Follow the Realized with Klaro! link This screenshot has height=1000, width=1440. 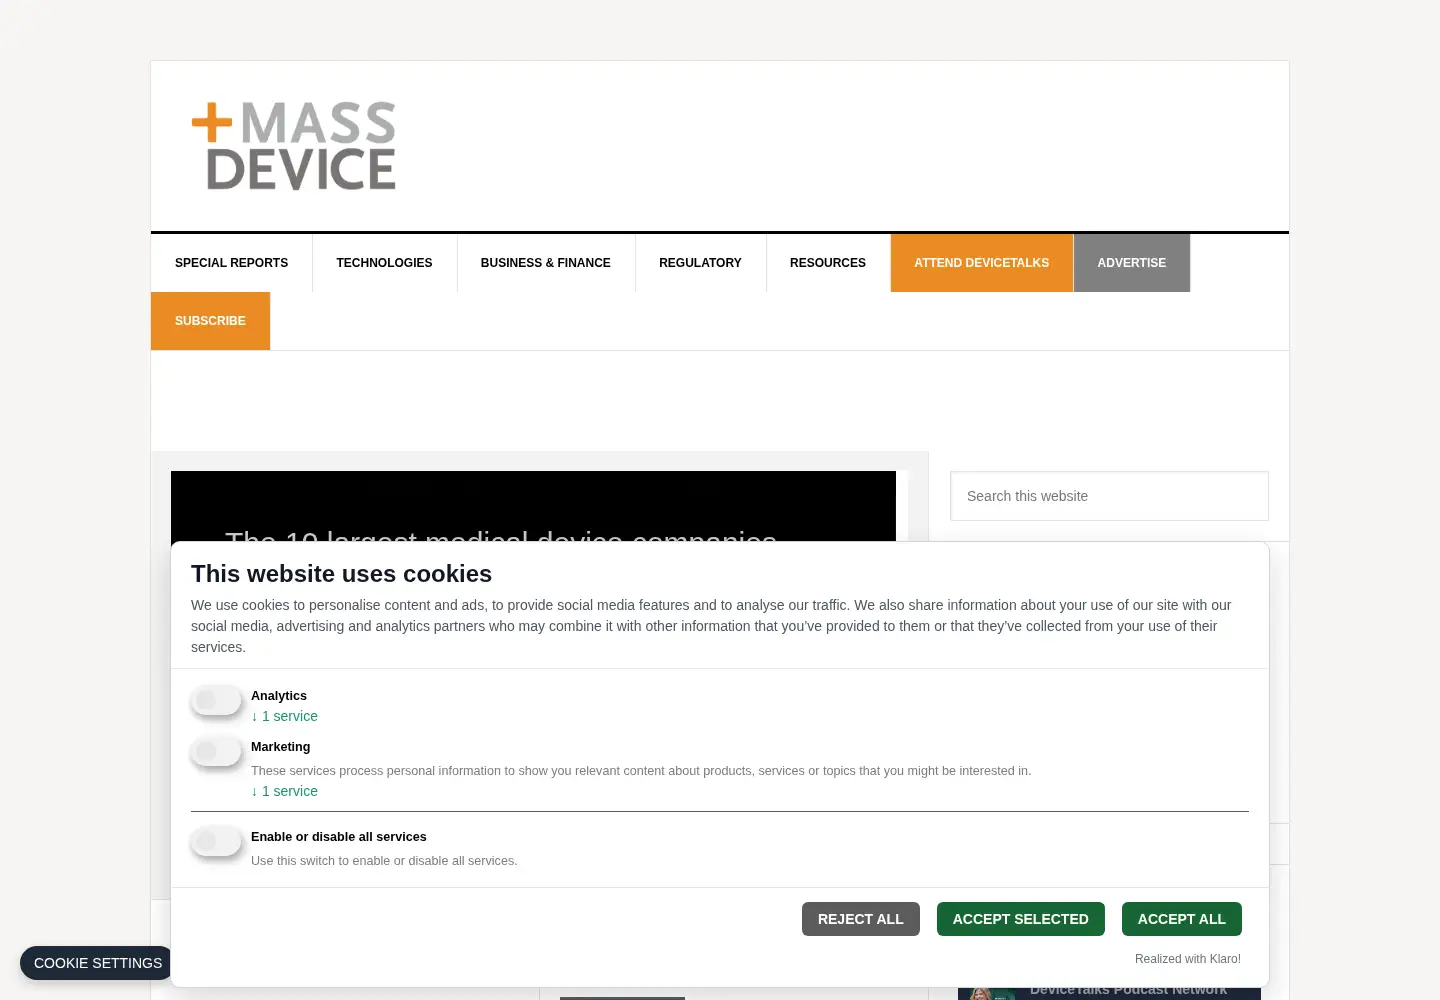1188,959
